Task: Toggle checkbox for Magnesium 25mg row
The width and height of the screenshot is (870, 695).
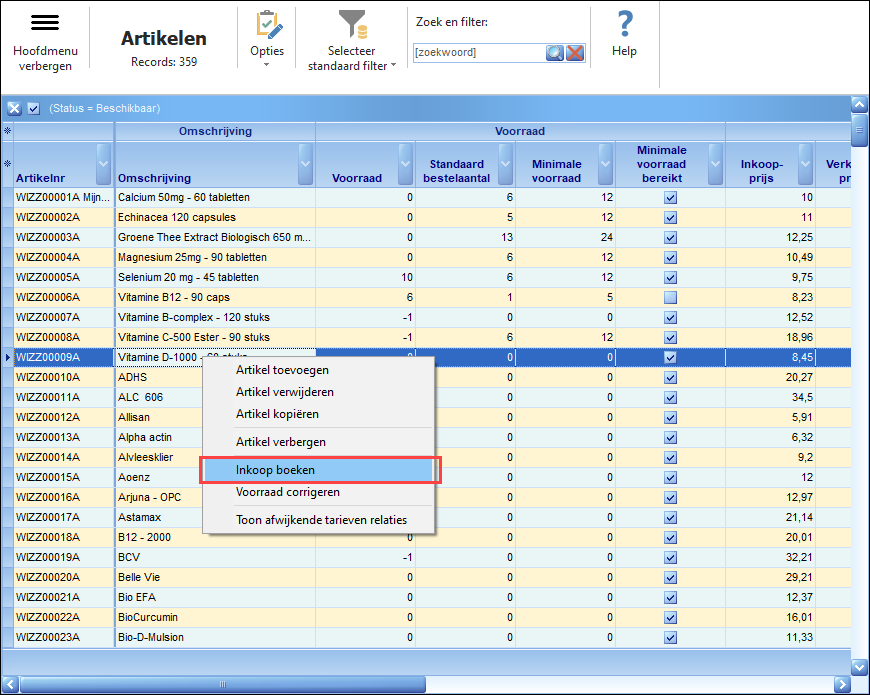Action: click(670, 257)
